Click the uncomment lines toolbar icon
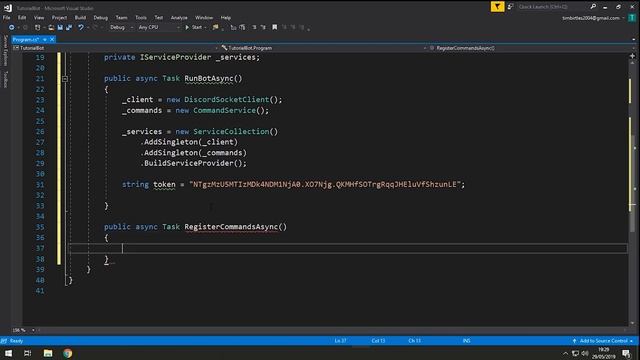The image size is (640, 360). click(x=263, y=27)
